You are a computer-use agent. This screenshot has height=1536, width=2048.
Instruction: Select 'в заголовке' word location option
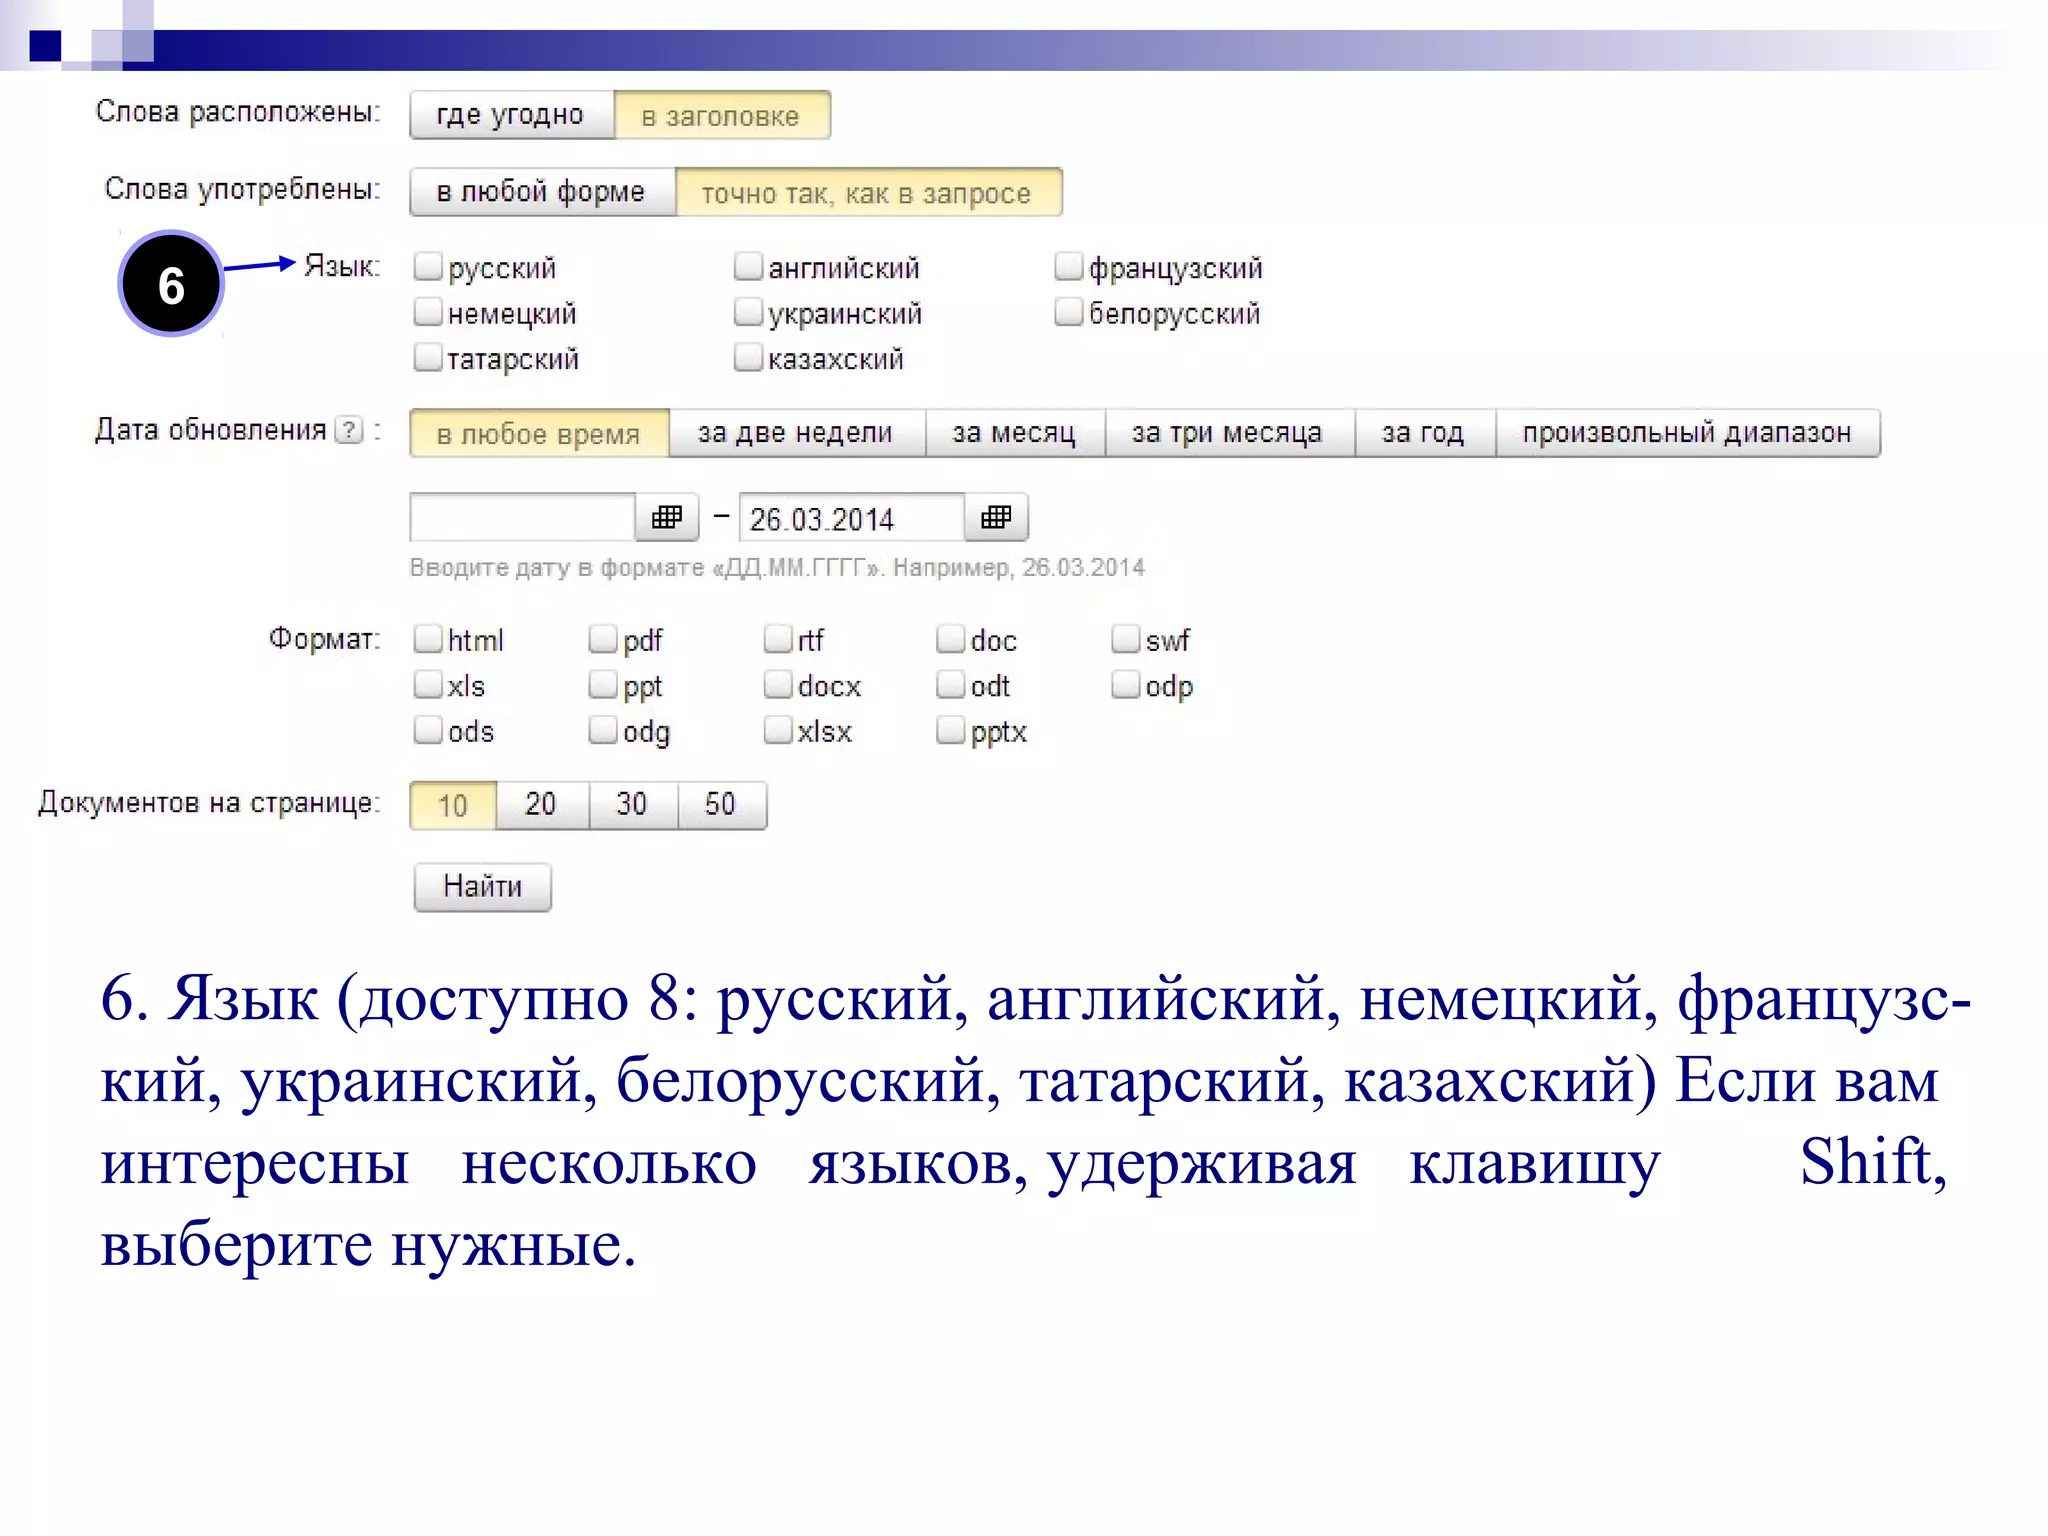(x=721, y=115)
